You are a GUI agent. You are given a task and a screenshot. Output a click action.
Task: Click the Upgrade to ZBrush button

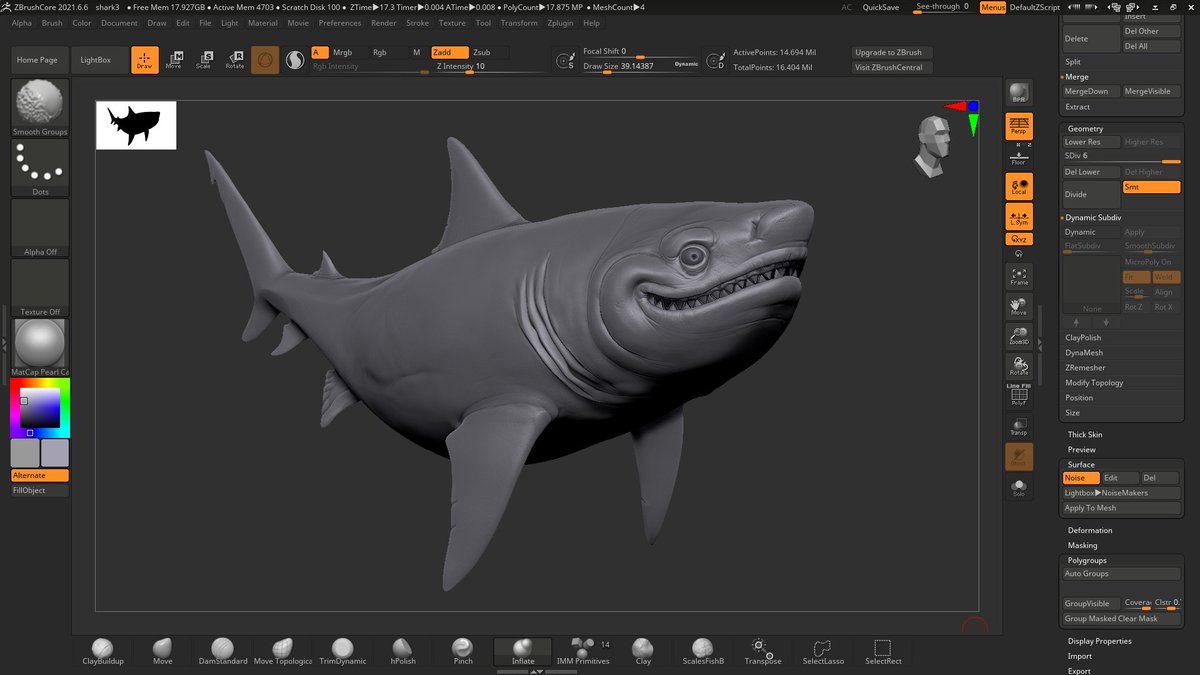click(x=889, y=52)
